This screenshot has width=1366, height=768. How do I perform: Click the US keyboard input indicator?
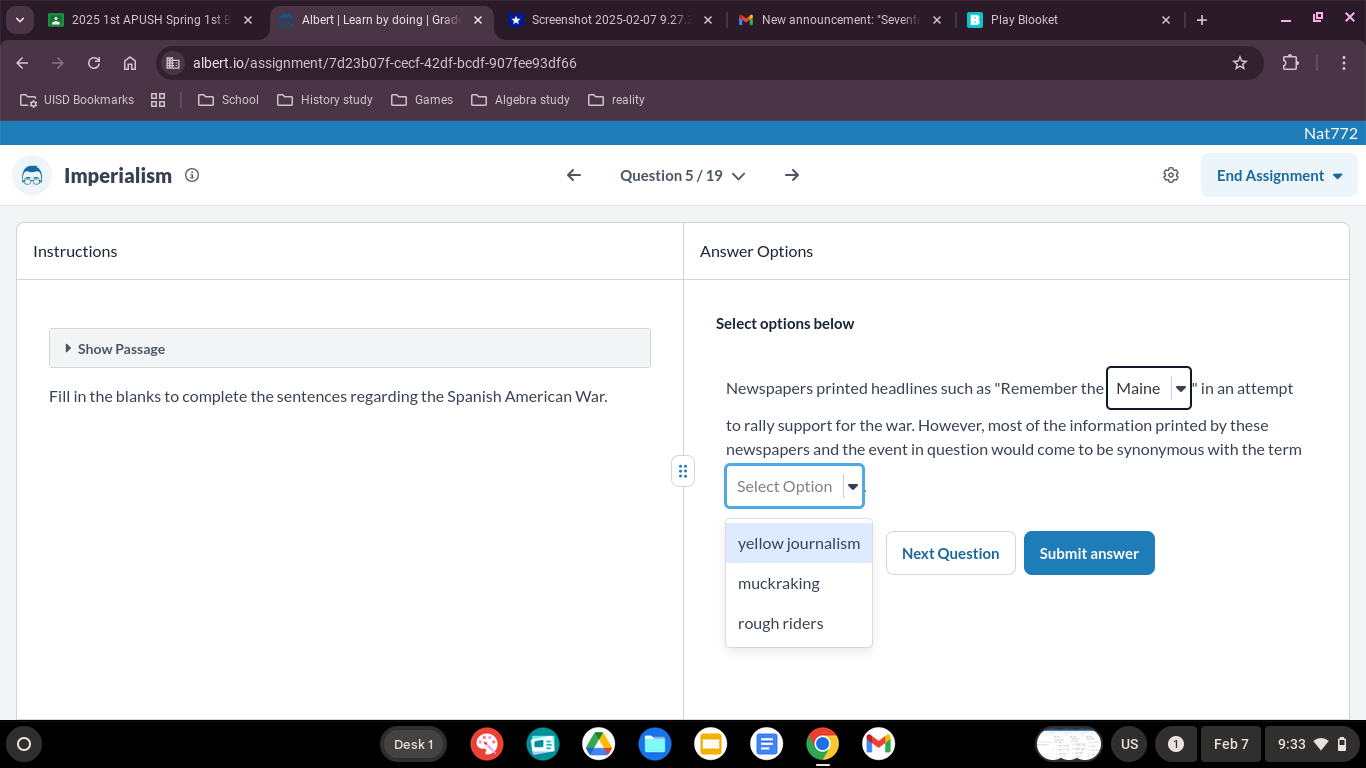tap(1129, 744)
